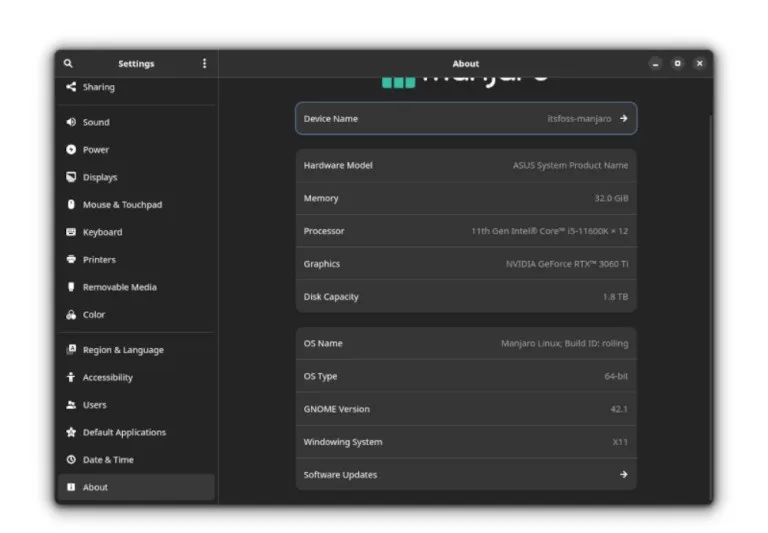Click the Color icon in sidebar

click(71, 315)
